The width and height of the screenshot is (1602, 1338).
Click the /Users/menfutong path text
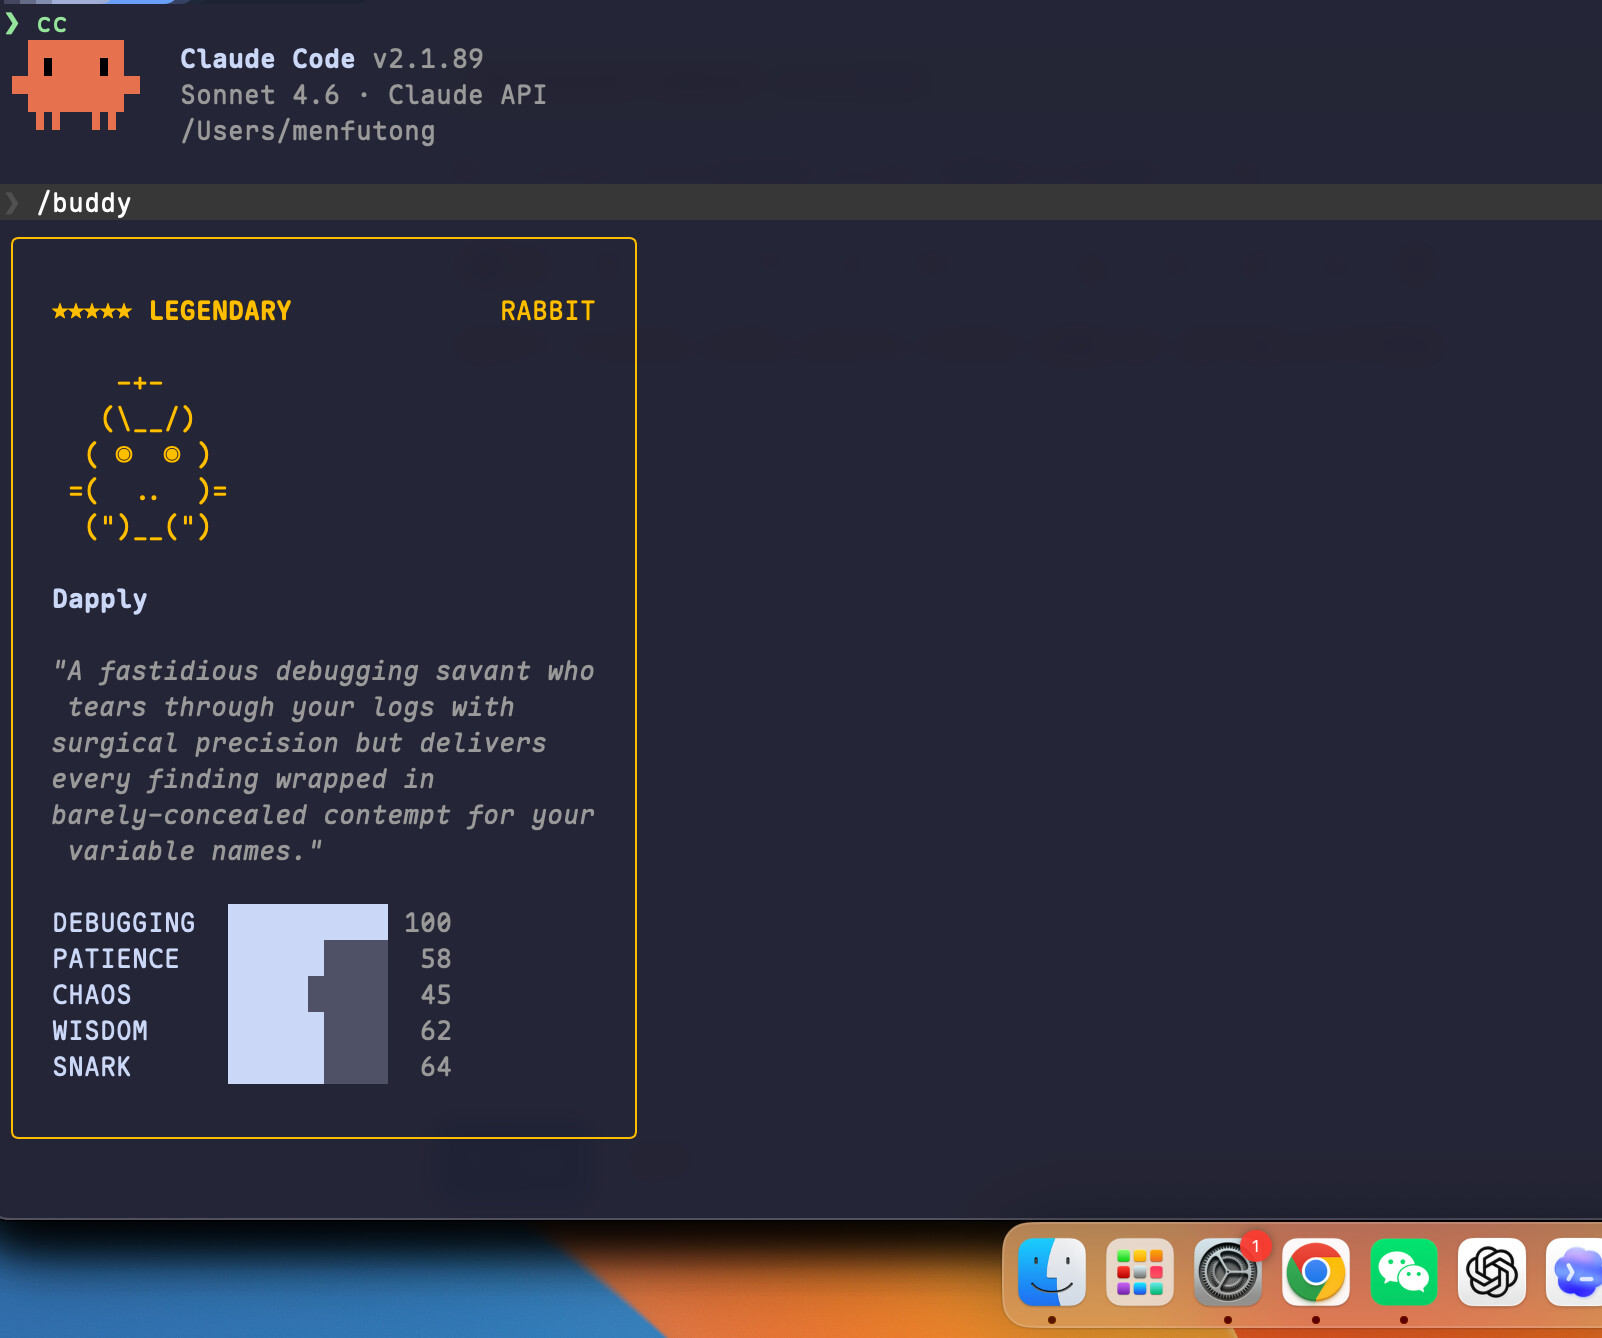308,131
